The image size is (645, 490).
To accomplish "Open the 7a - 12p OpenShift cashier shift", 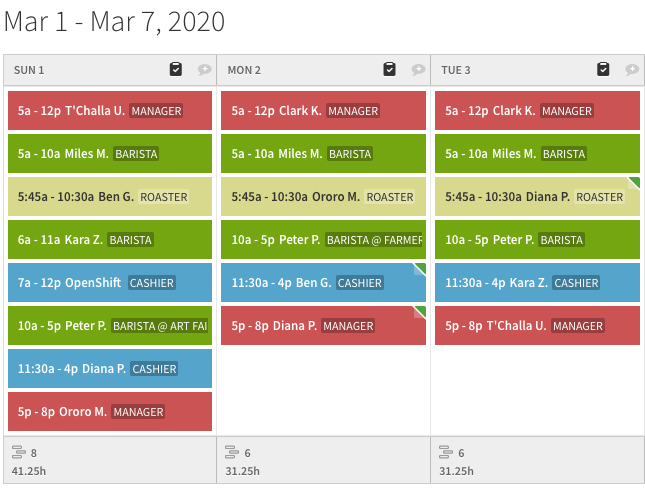I will 110,283.
